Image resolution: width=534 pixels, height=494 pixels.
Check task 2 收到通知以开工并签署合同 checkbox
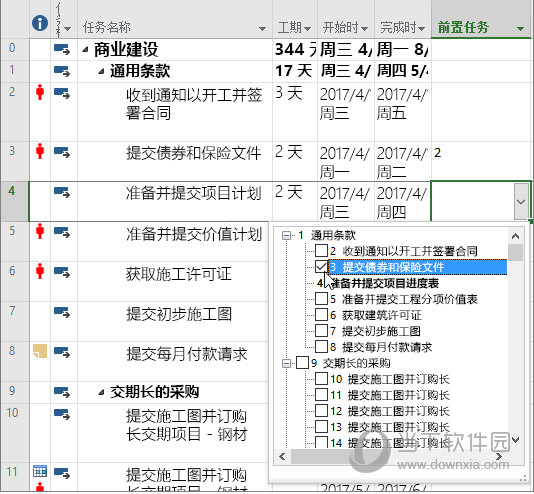point(321,251)
